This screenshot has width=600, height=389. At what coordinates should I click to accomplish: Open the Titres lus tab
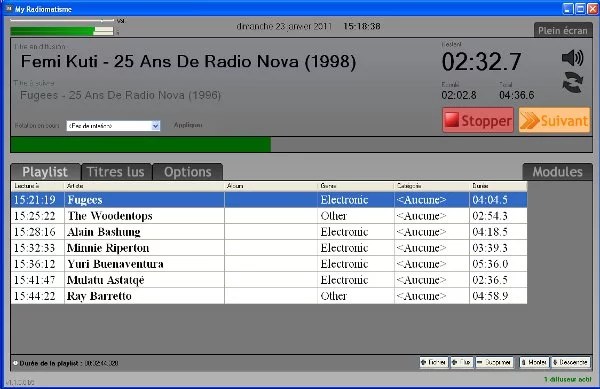[x=116, y=172]
